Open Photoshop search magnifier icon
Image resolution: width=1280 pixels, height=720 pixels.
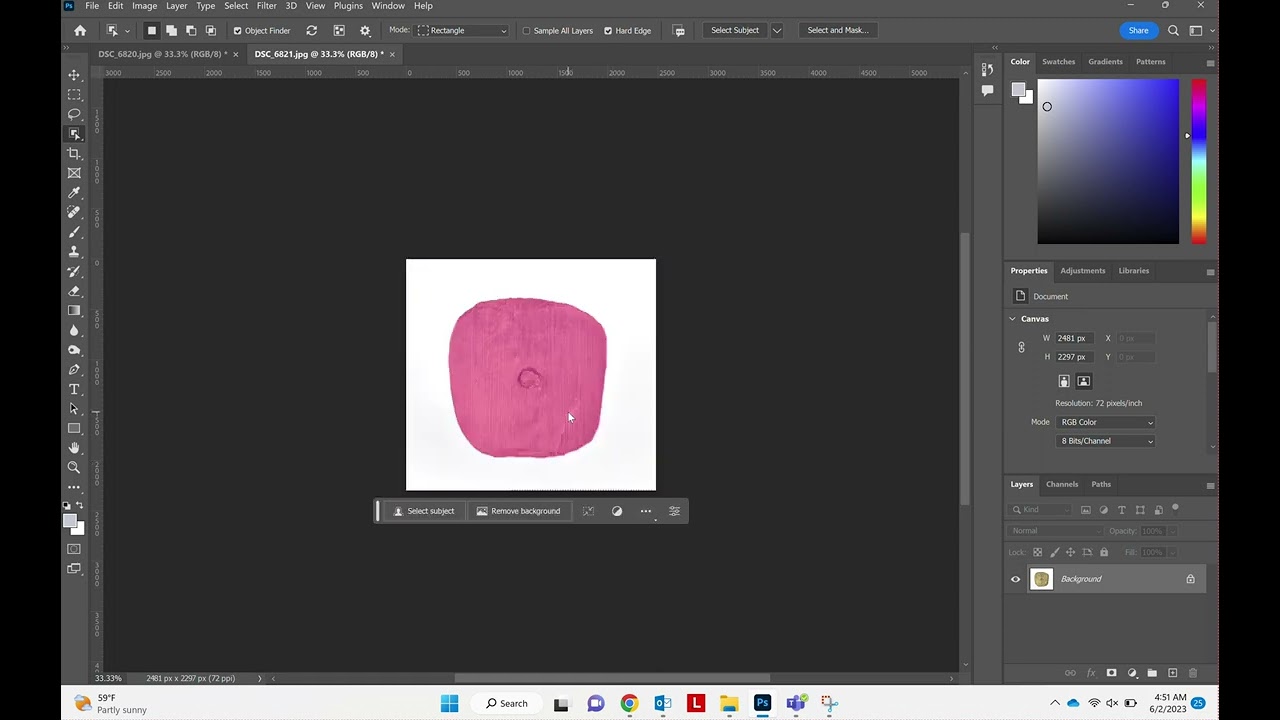pos(1174,30)
